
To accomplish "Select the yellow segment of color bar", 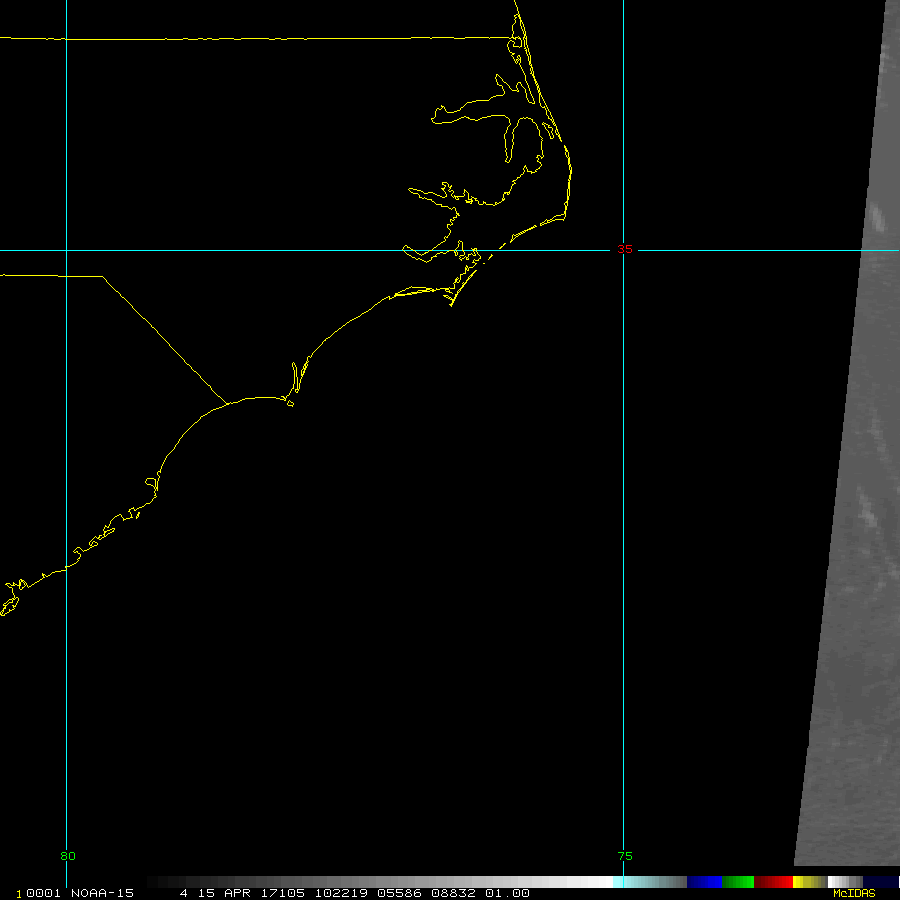I will (x=808, y=882).
